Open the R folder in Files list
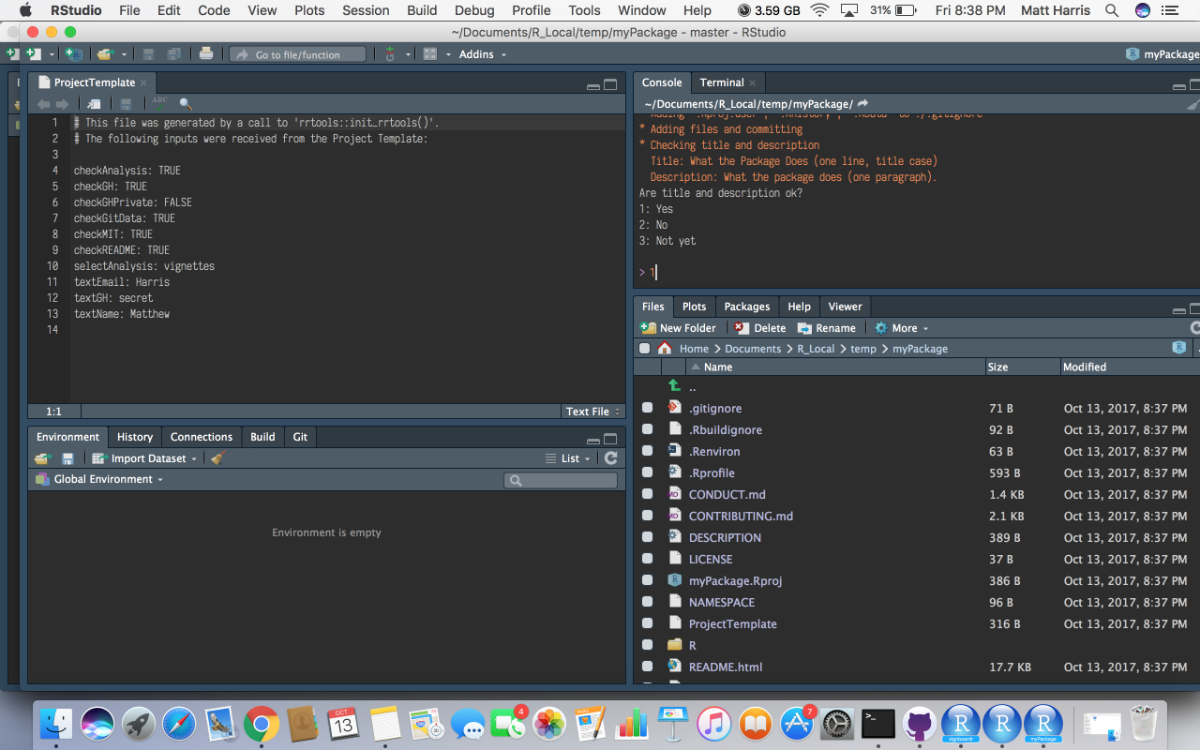Viewport: 1200px width, 750px height. (692, 645)
